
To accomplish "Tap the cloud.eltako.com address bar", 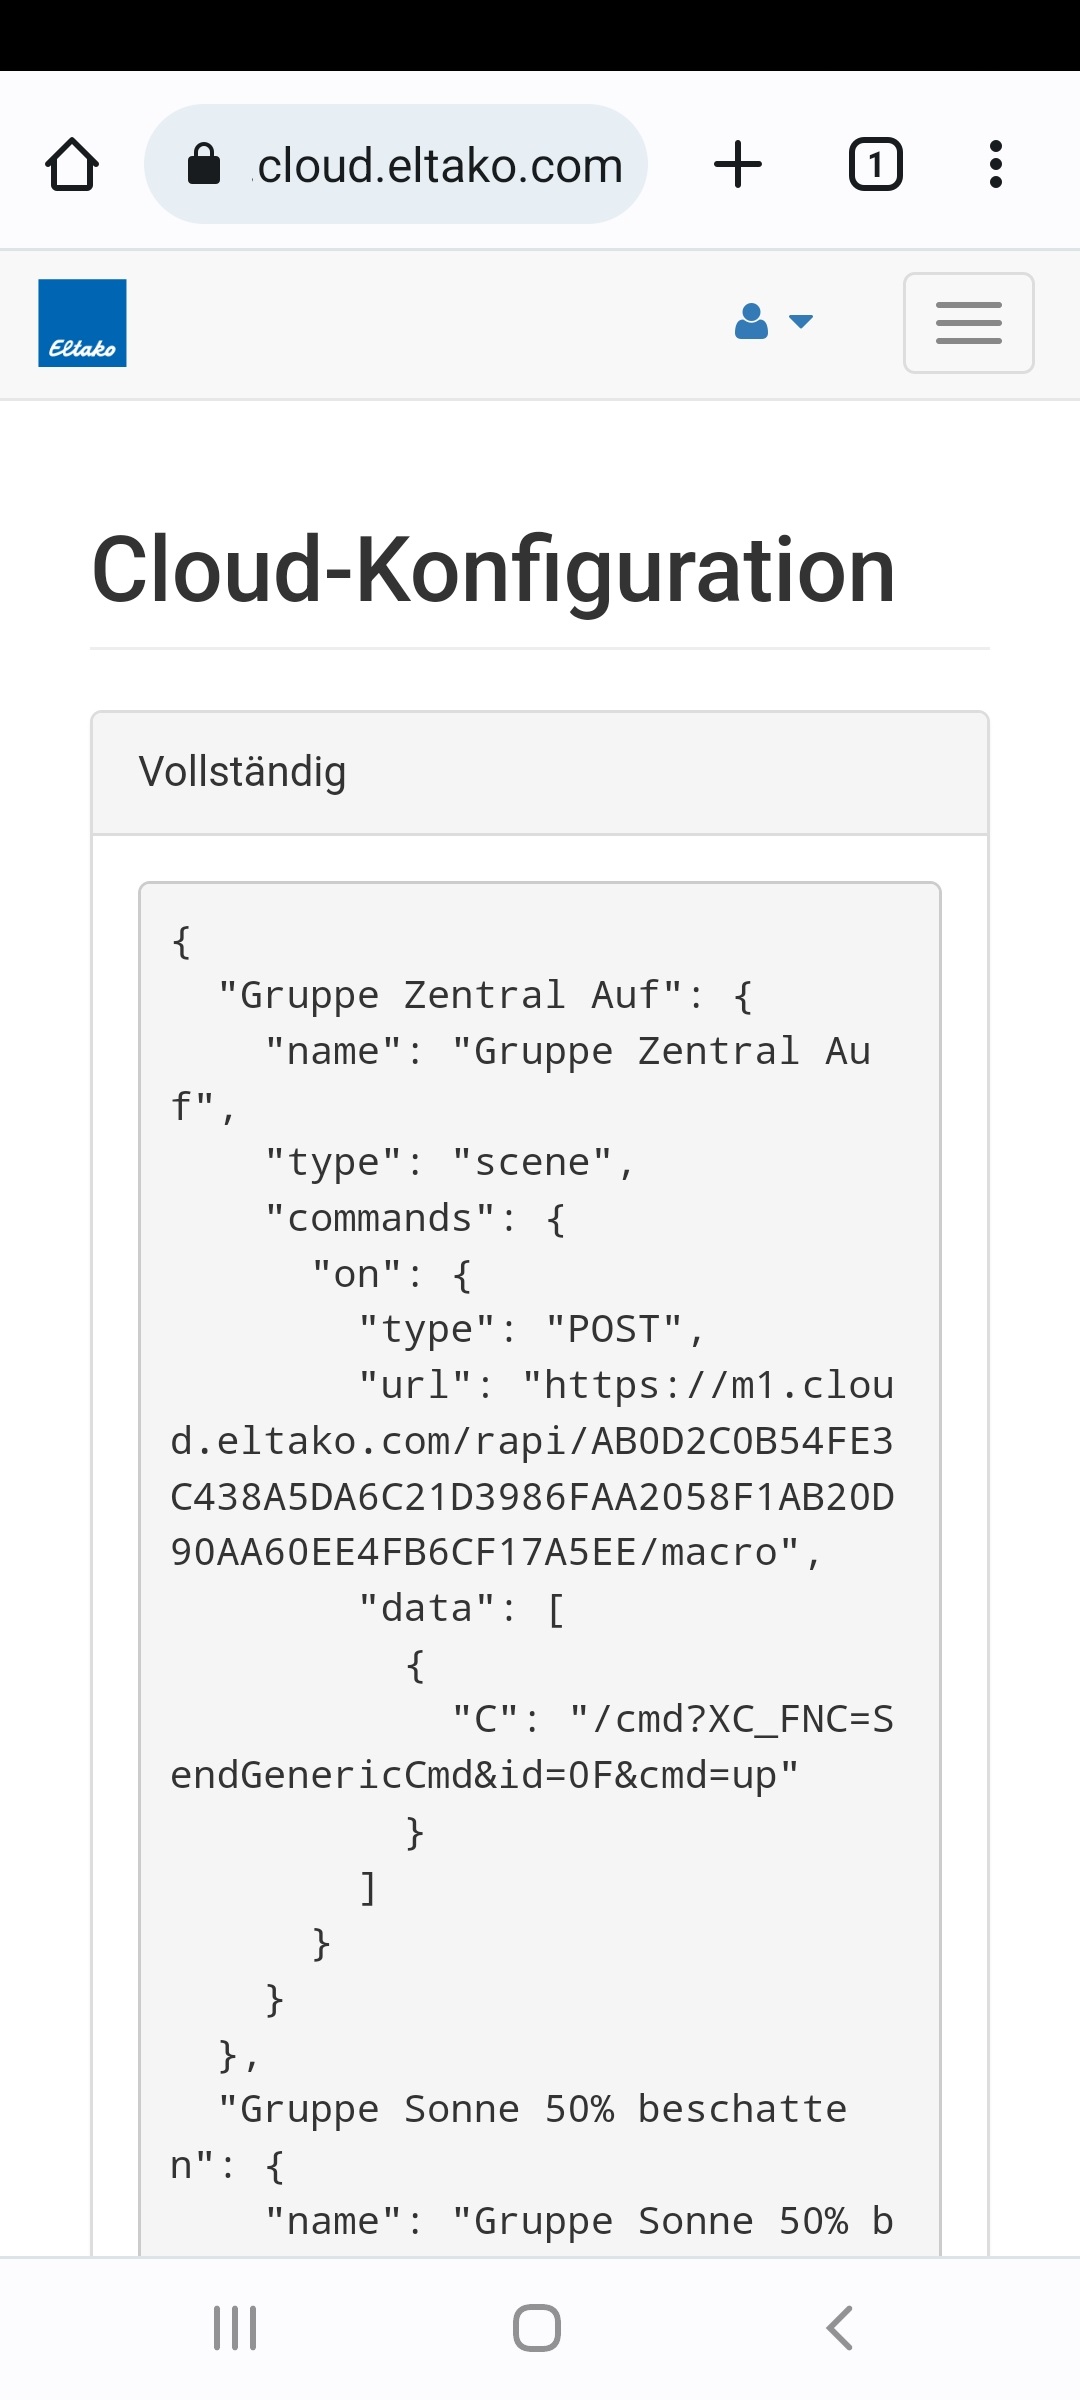I will (x=440, y=165).
